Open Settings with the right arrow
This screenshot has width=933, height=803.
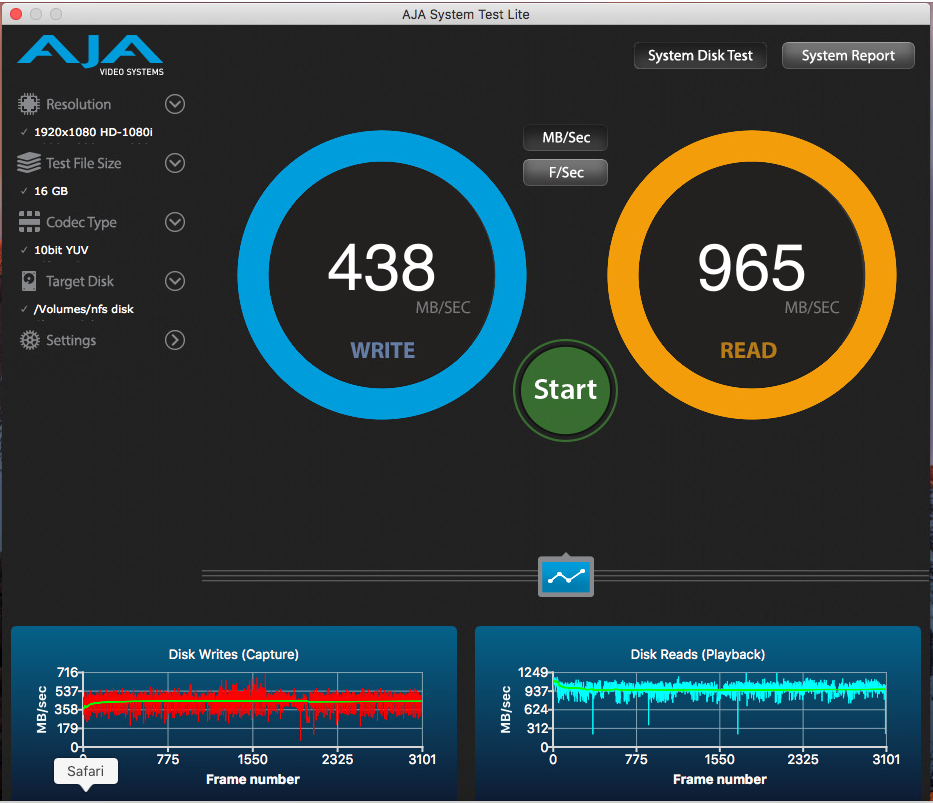click(x=174, y=340)
